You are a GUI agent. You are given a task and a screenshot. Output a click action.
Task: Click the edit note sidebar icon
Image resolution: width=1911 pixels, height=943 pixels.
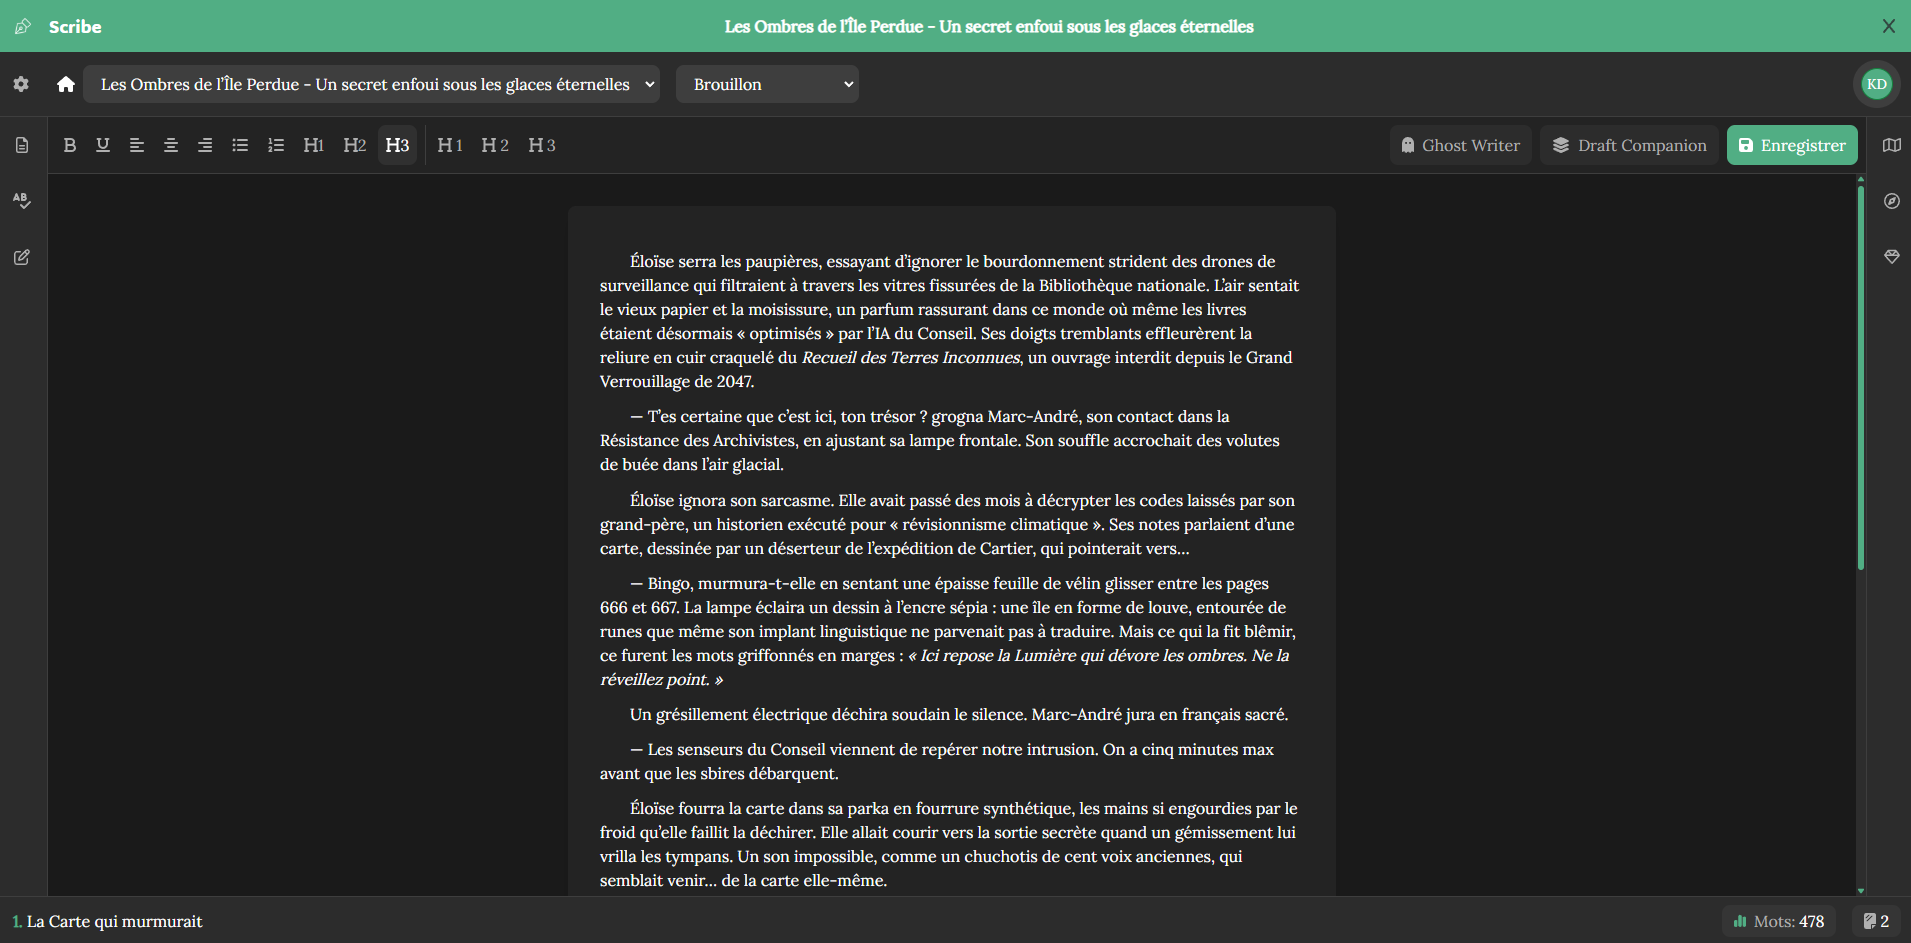click(x=21, y=257)
